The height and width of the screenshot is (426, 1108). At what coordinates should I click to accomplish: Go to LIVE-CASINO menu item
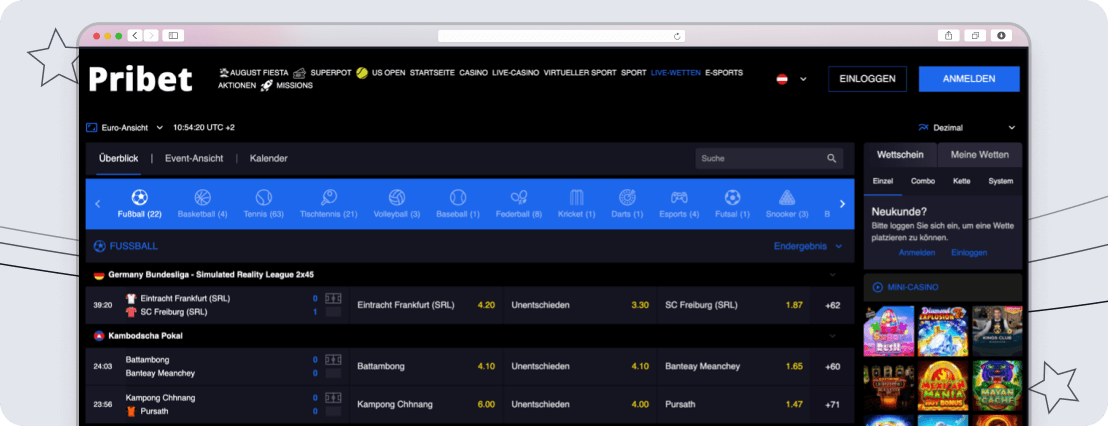pyautogui.click(x=516, y=73)
